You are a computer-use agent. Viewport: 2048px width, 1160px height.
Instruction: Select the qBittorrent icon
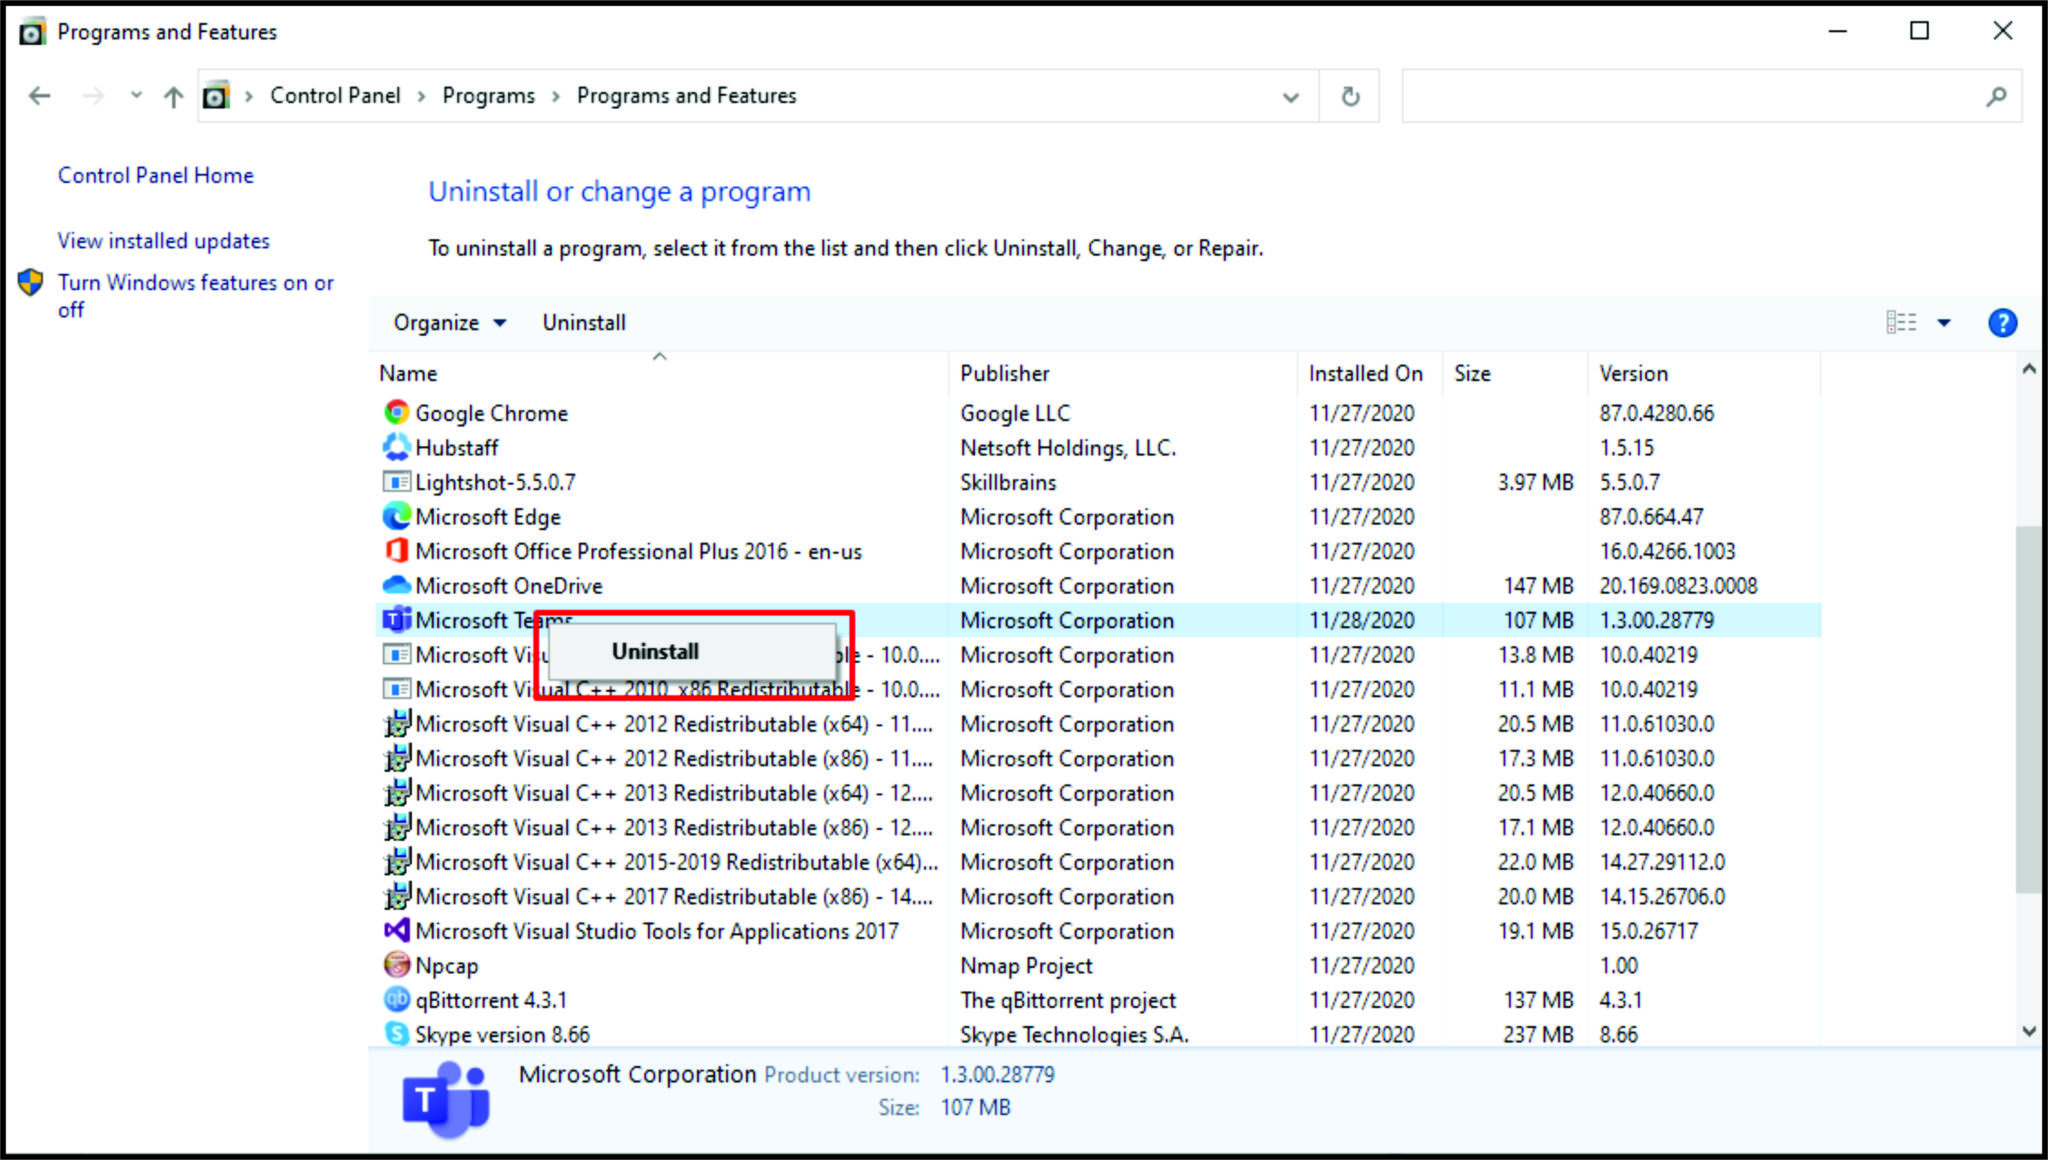(397, 999)
